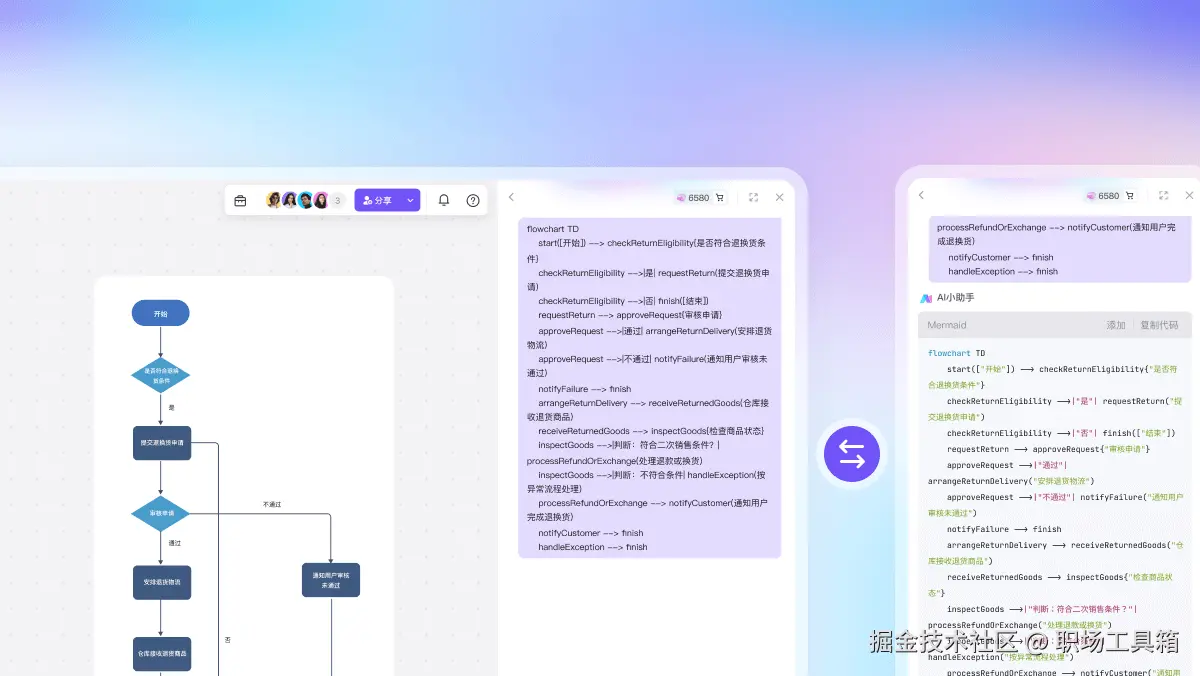Select the 审核申请 decision diamond
The image size is (1200, 676).
pos(160,513)
